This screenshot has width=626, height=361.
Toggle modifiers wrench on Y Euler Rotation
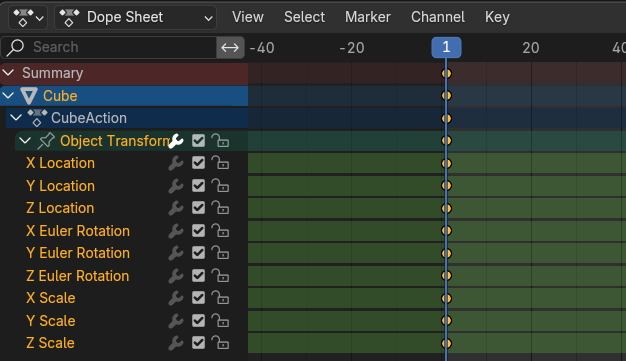(176, 253)
